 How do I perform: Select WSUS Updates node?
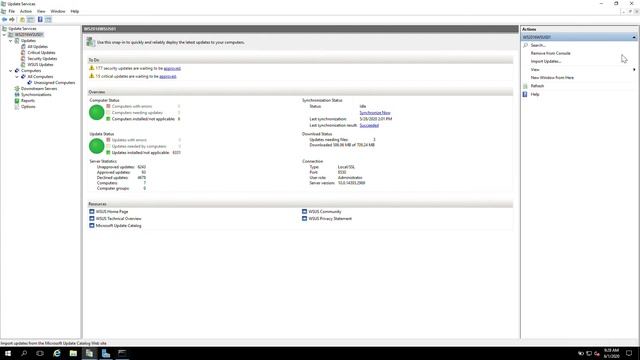(x=40, y=64)
